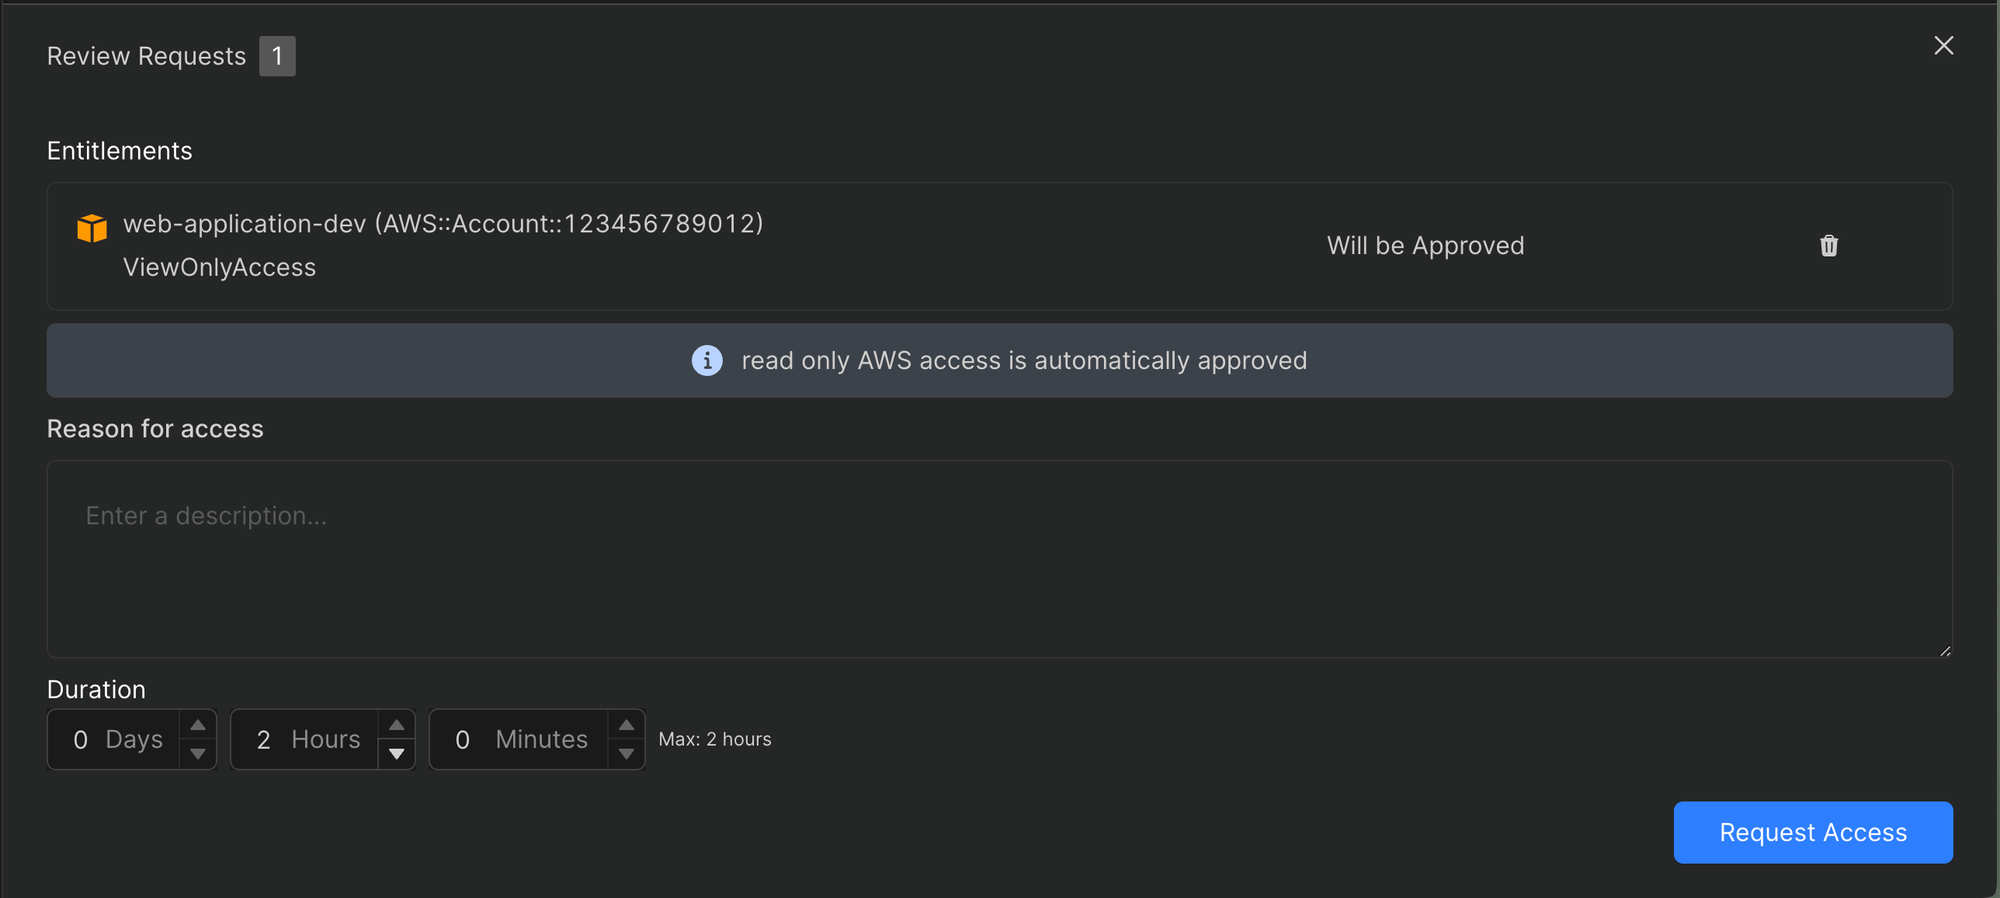Click inside the Days number field

[x=114, y=739]
